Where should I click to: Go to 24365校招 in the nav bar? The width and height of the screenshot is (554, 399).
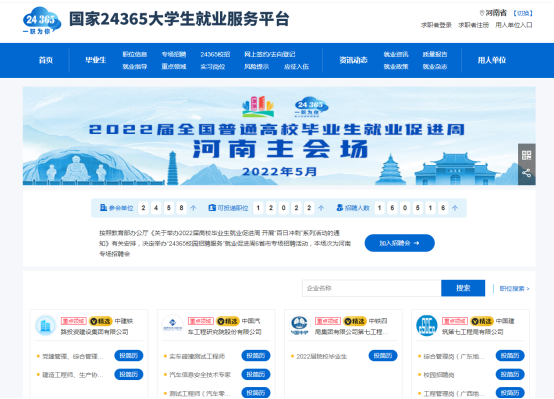pyautogui.click(x=215, y=54)
